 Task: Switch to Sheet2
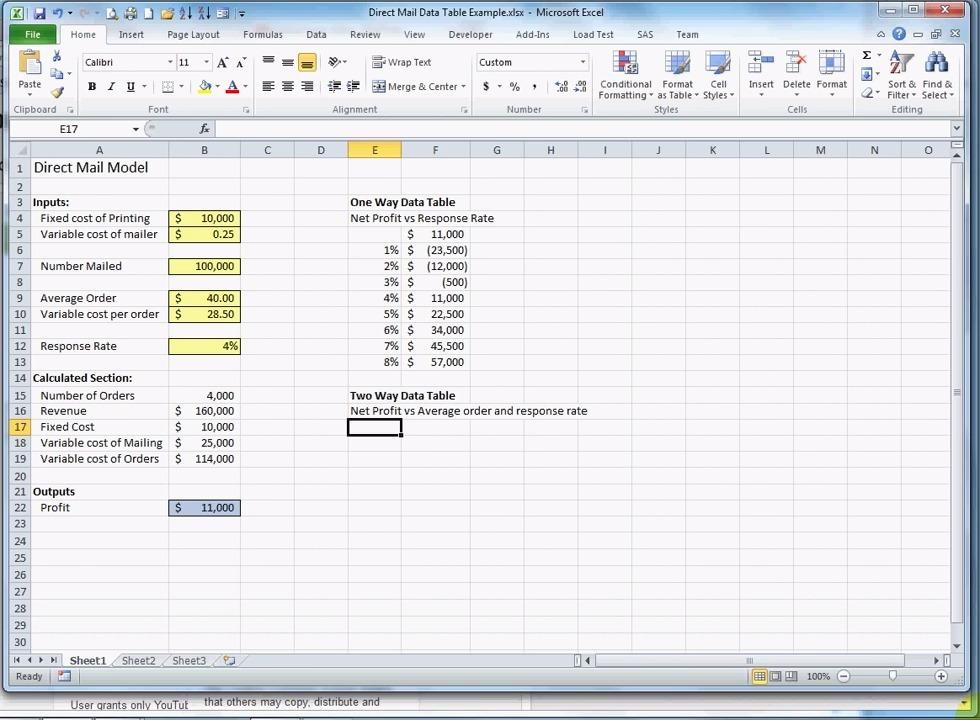(x=138, y=660)
